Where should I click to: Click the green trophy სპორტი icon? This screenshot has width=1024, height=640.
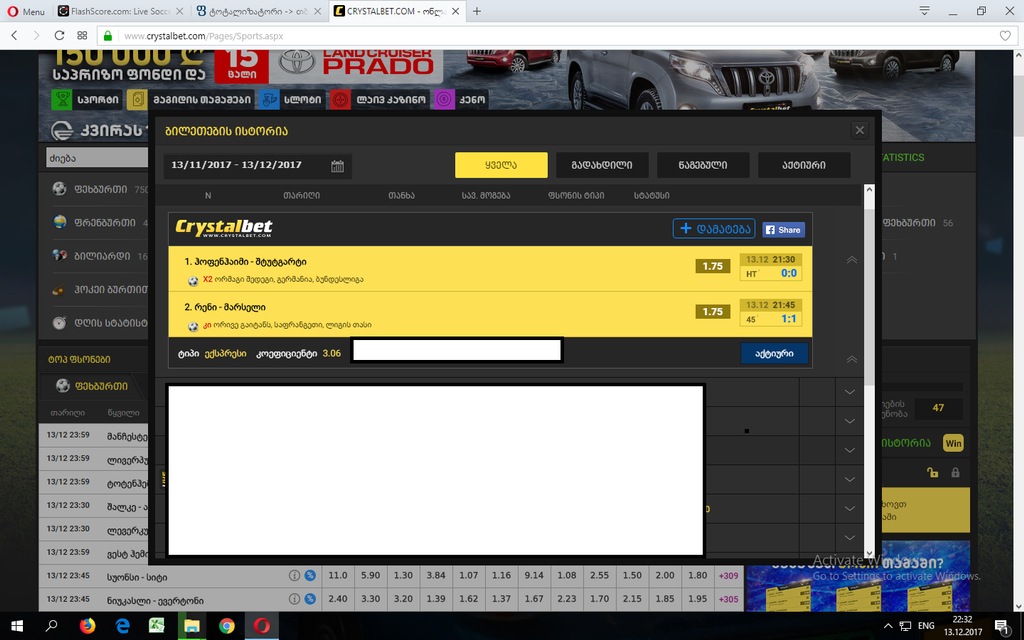(x=62, y=99)
